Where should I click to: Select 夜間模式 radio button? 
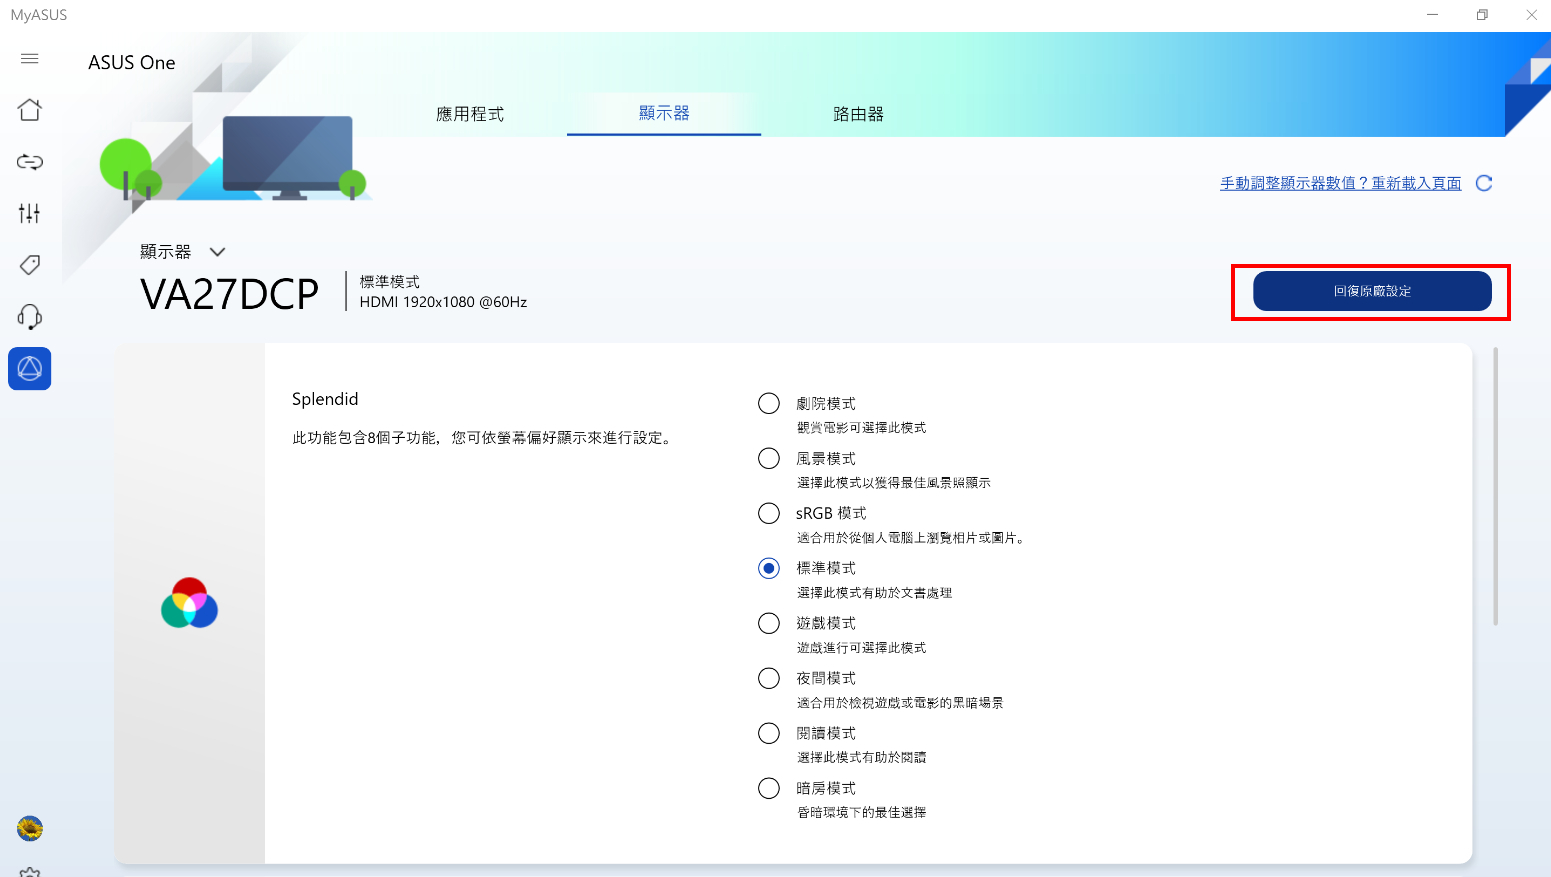tap(769, 679)
